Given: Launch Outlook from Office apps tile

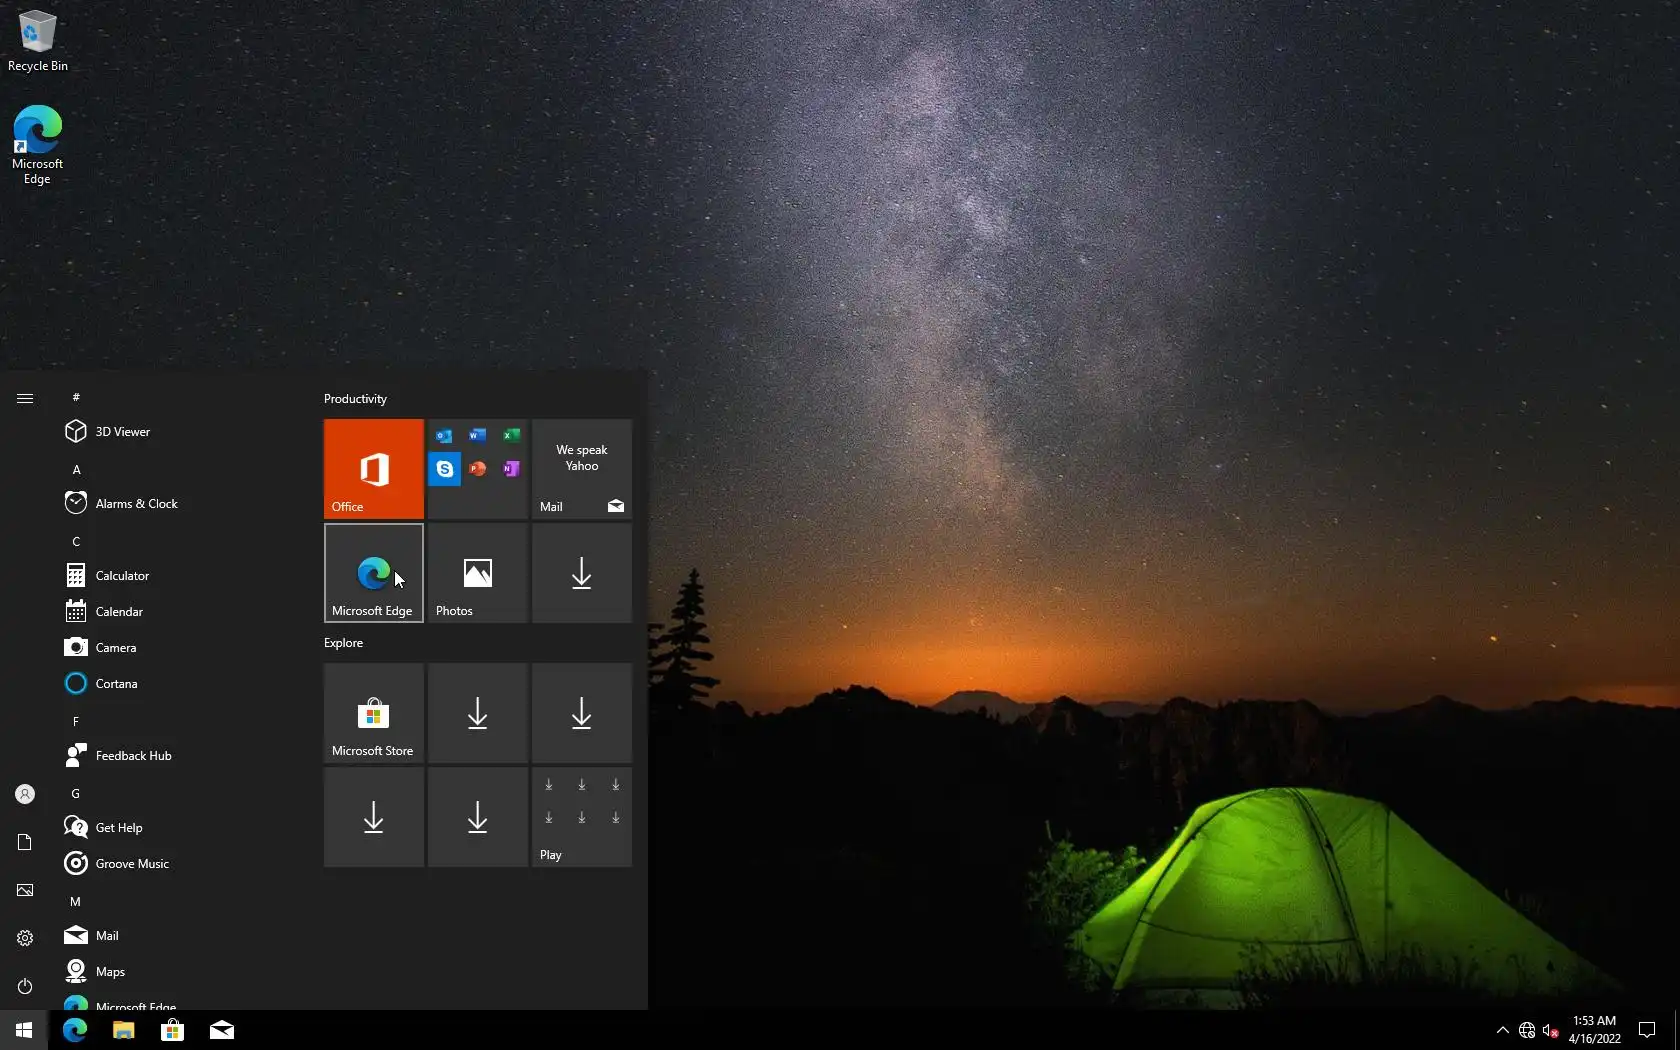Looking at the screenshot, I should click(x=444, y=435).
